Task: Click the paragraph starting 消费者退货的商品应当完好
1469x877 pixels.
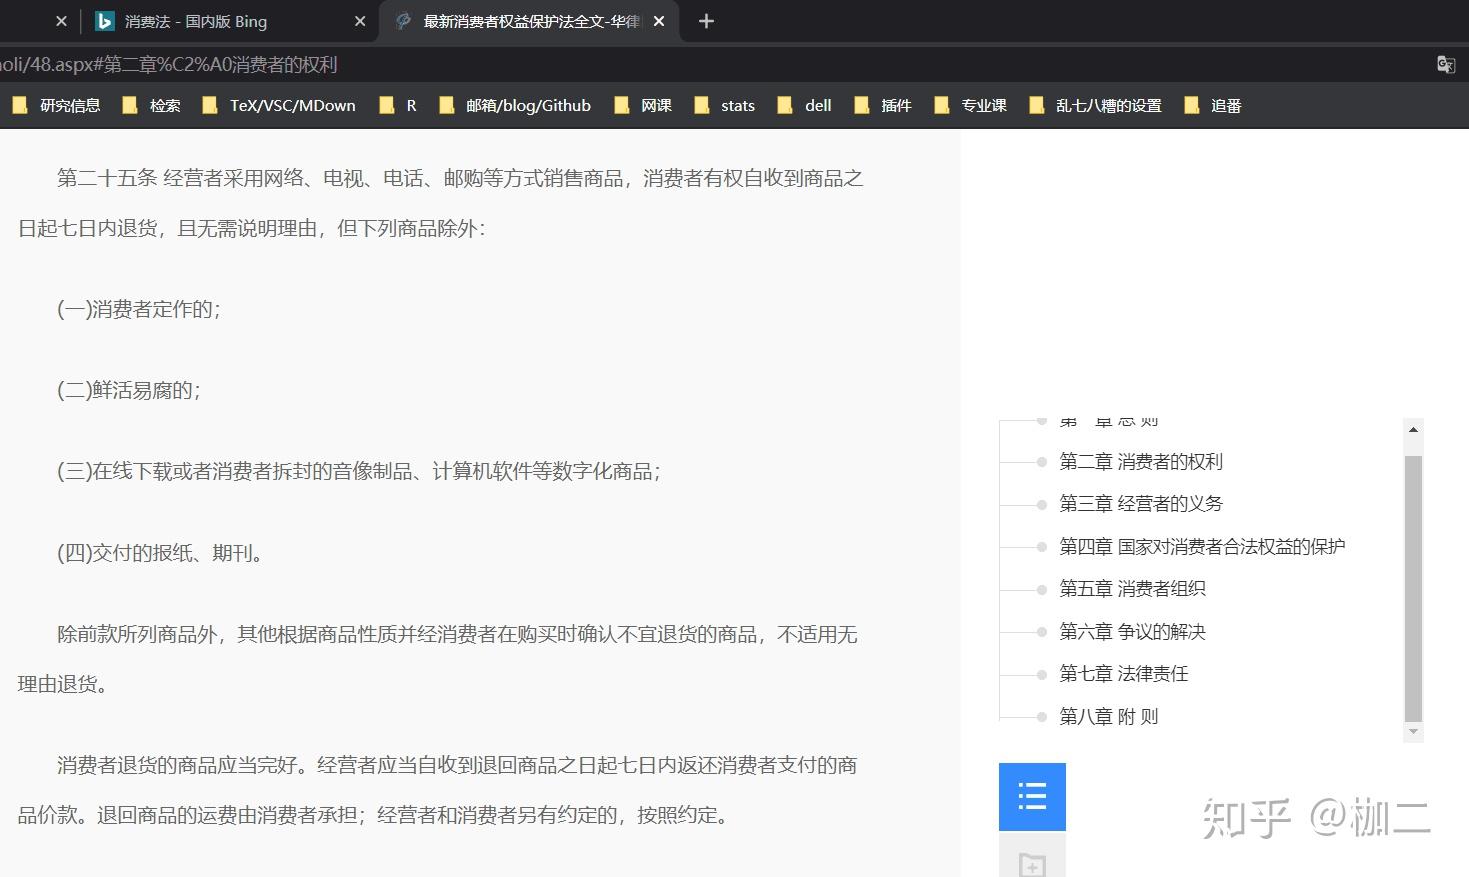Action: click(x=438, y=790)
